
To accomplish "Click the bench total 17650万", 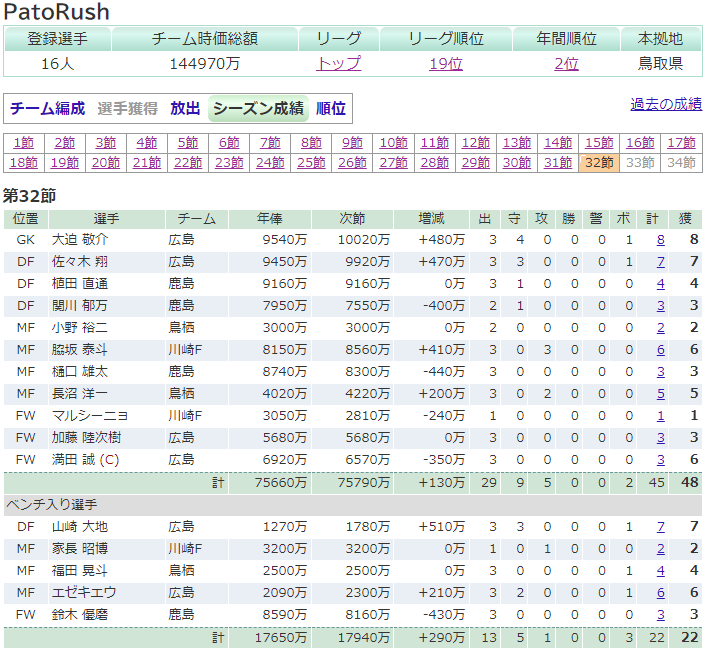I will pos(281,637).
